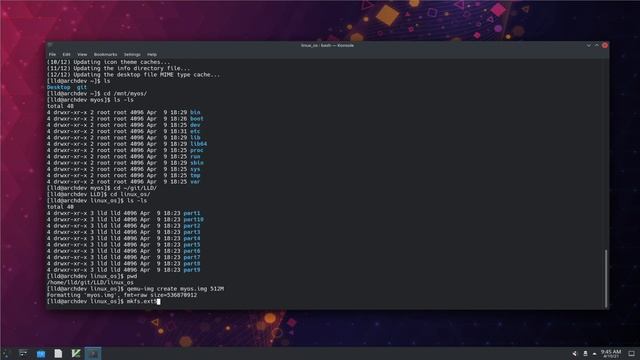Click the '/home/lld/git/LLD/linux_os' pwd output

point(90,282)
